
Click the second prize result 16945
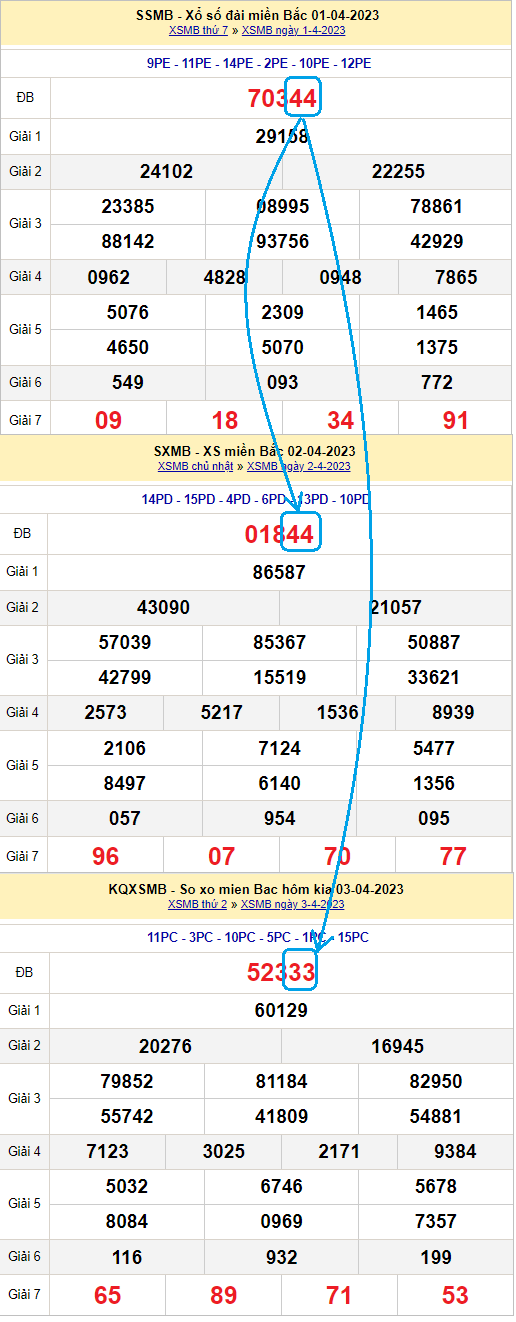point(397,1047)
